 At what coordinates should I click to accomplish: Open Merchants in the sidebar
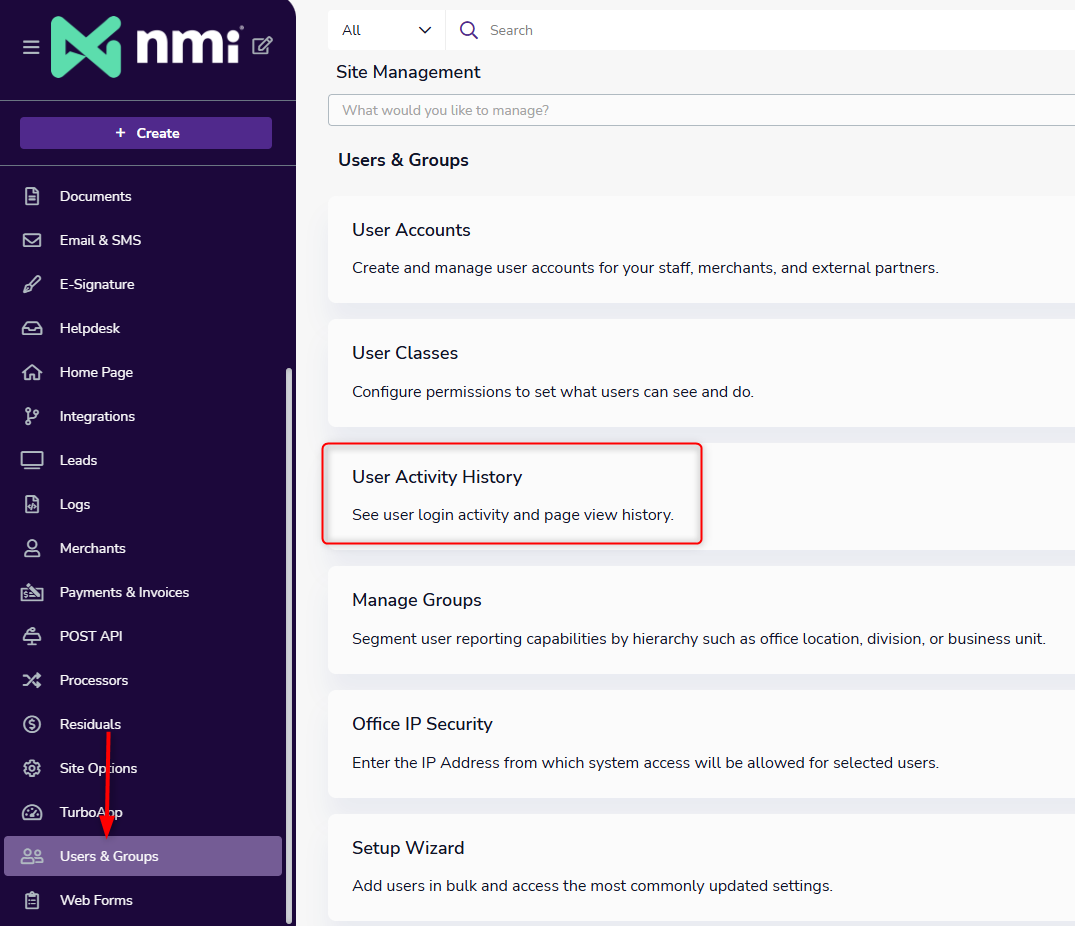click(92, 548)
